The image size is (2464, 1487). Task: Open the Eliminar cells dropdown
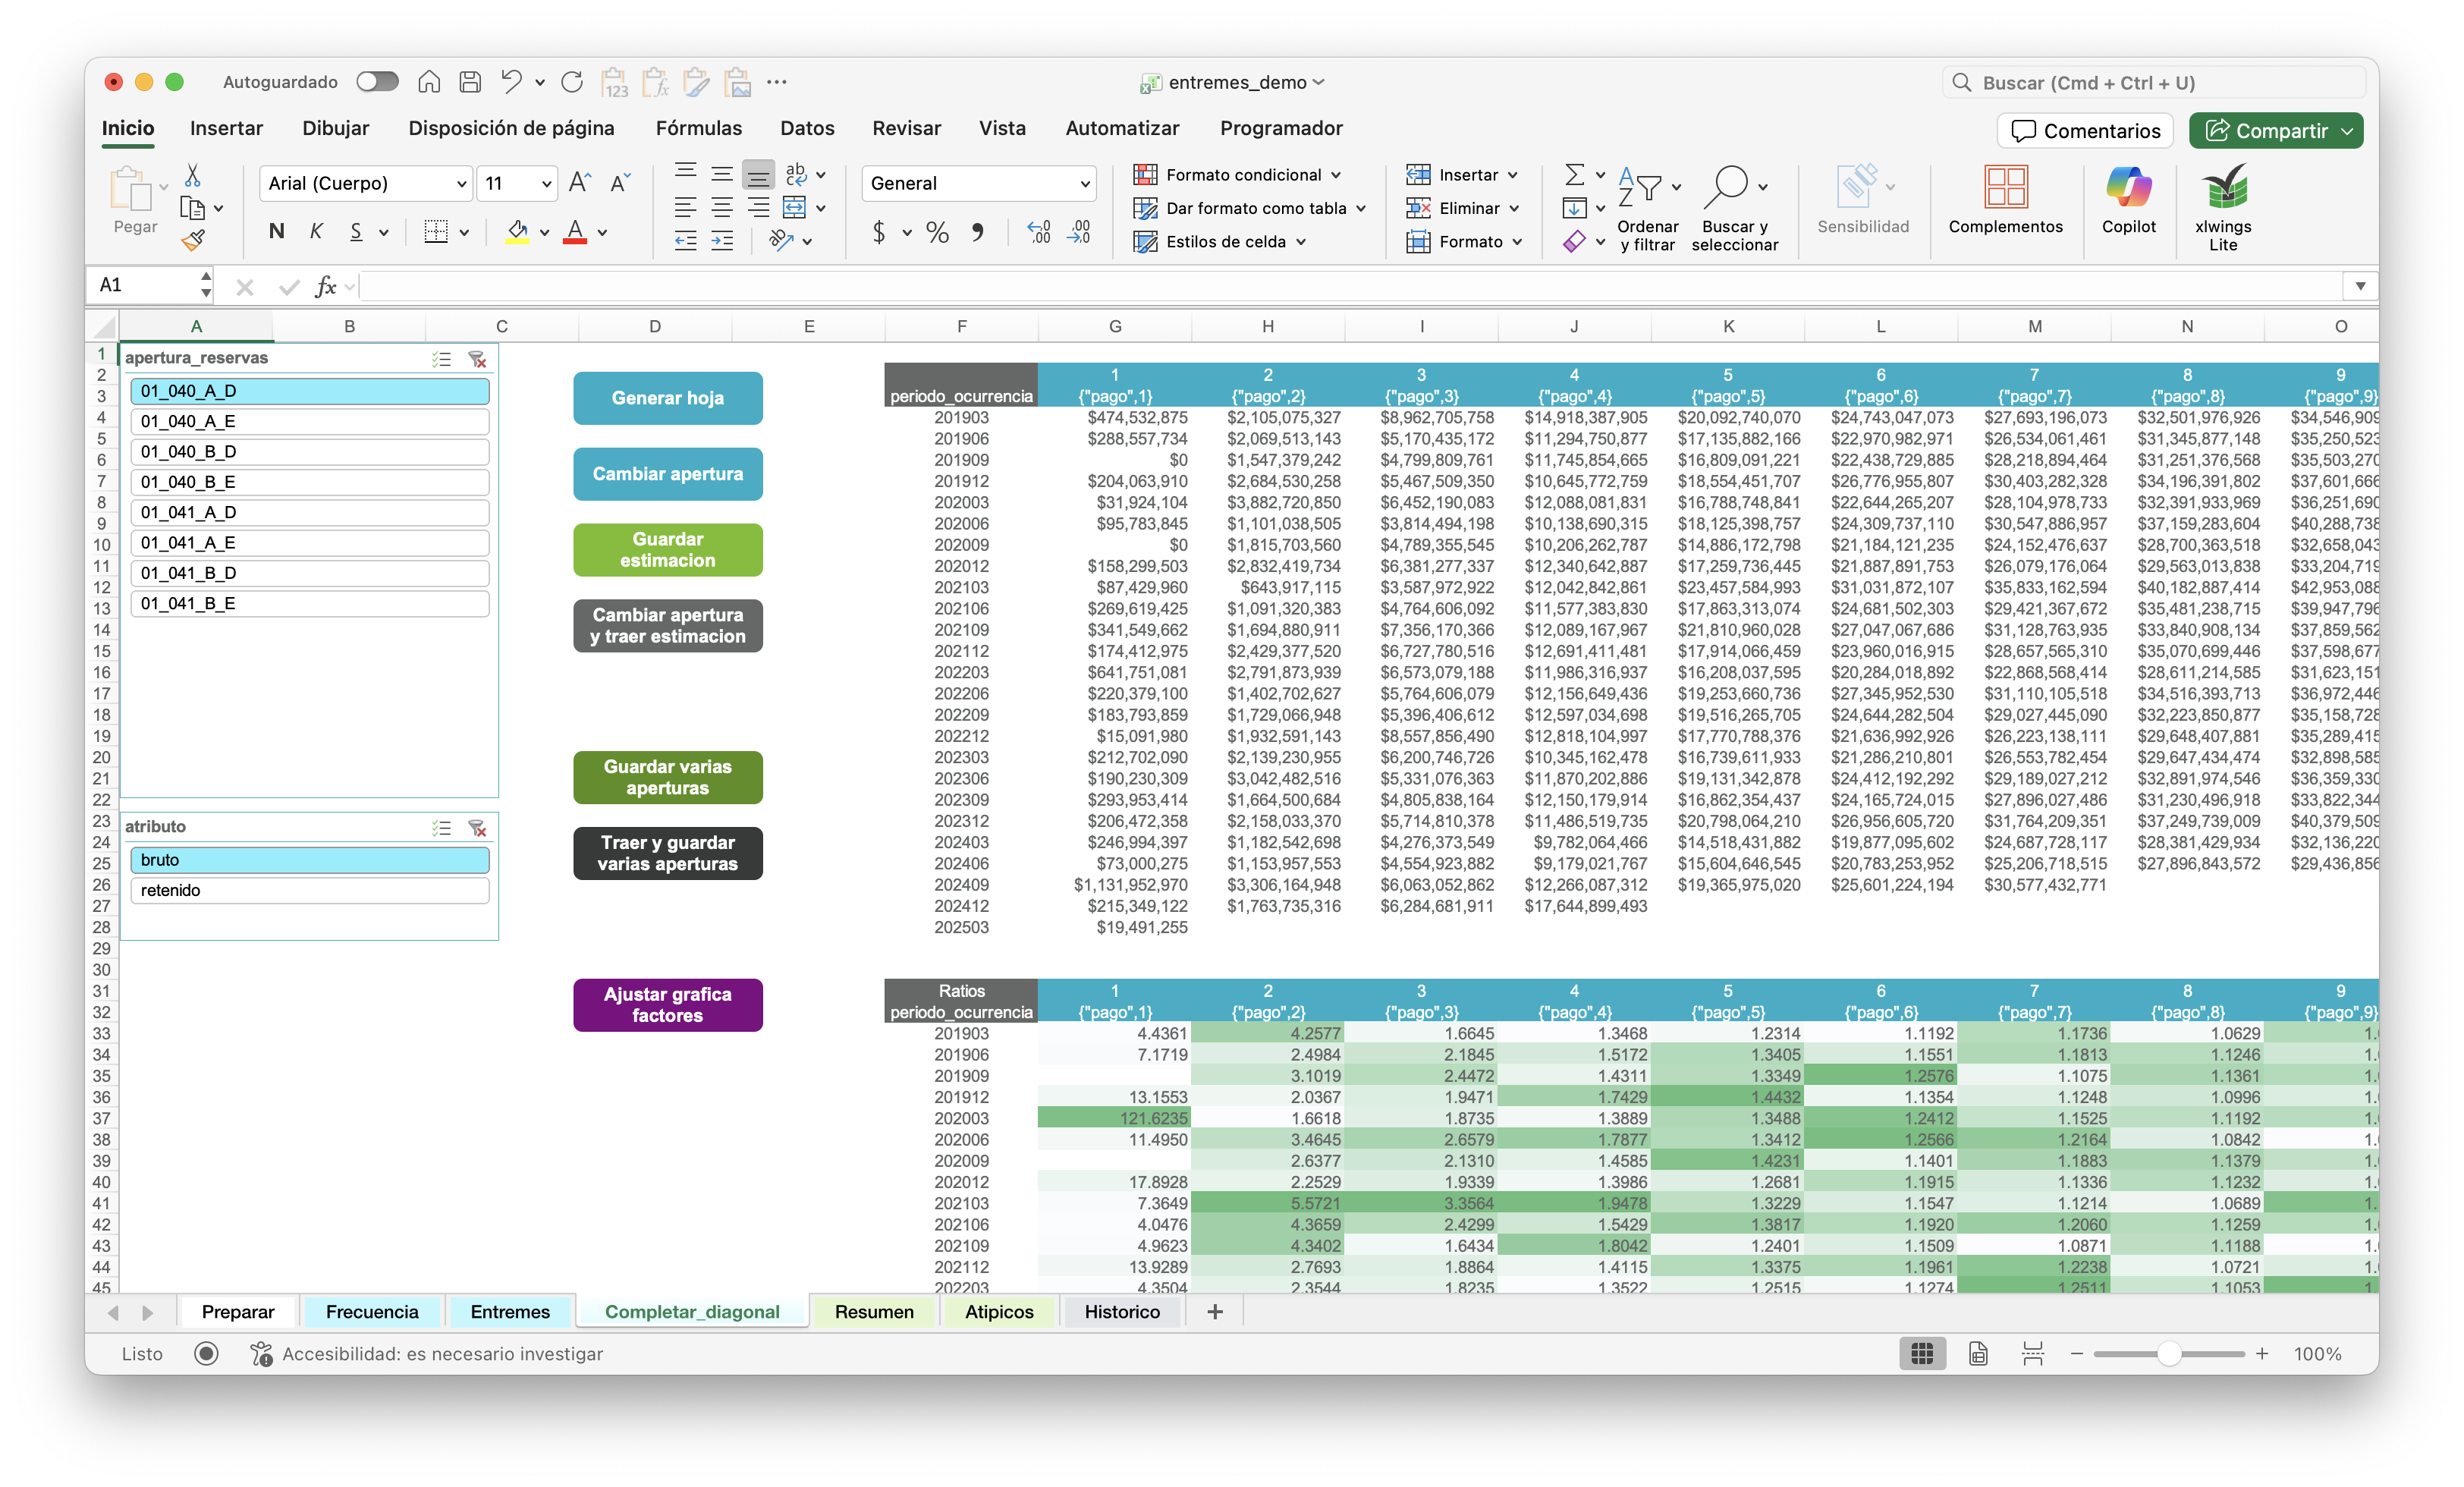pyautogui.click(x=1463, y=208)
